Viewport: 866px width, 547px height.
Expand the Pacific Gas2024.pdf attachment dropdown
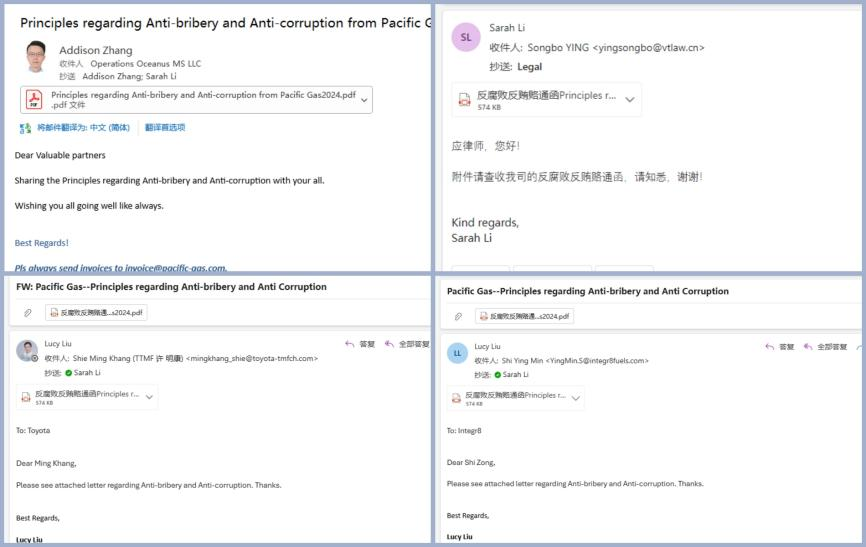pos(364,99)
